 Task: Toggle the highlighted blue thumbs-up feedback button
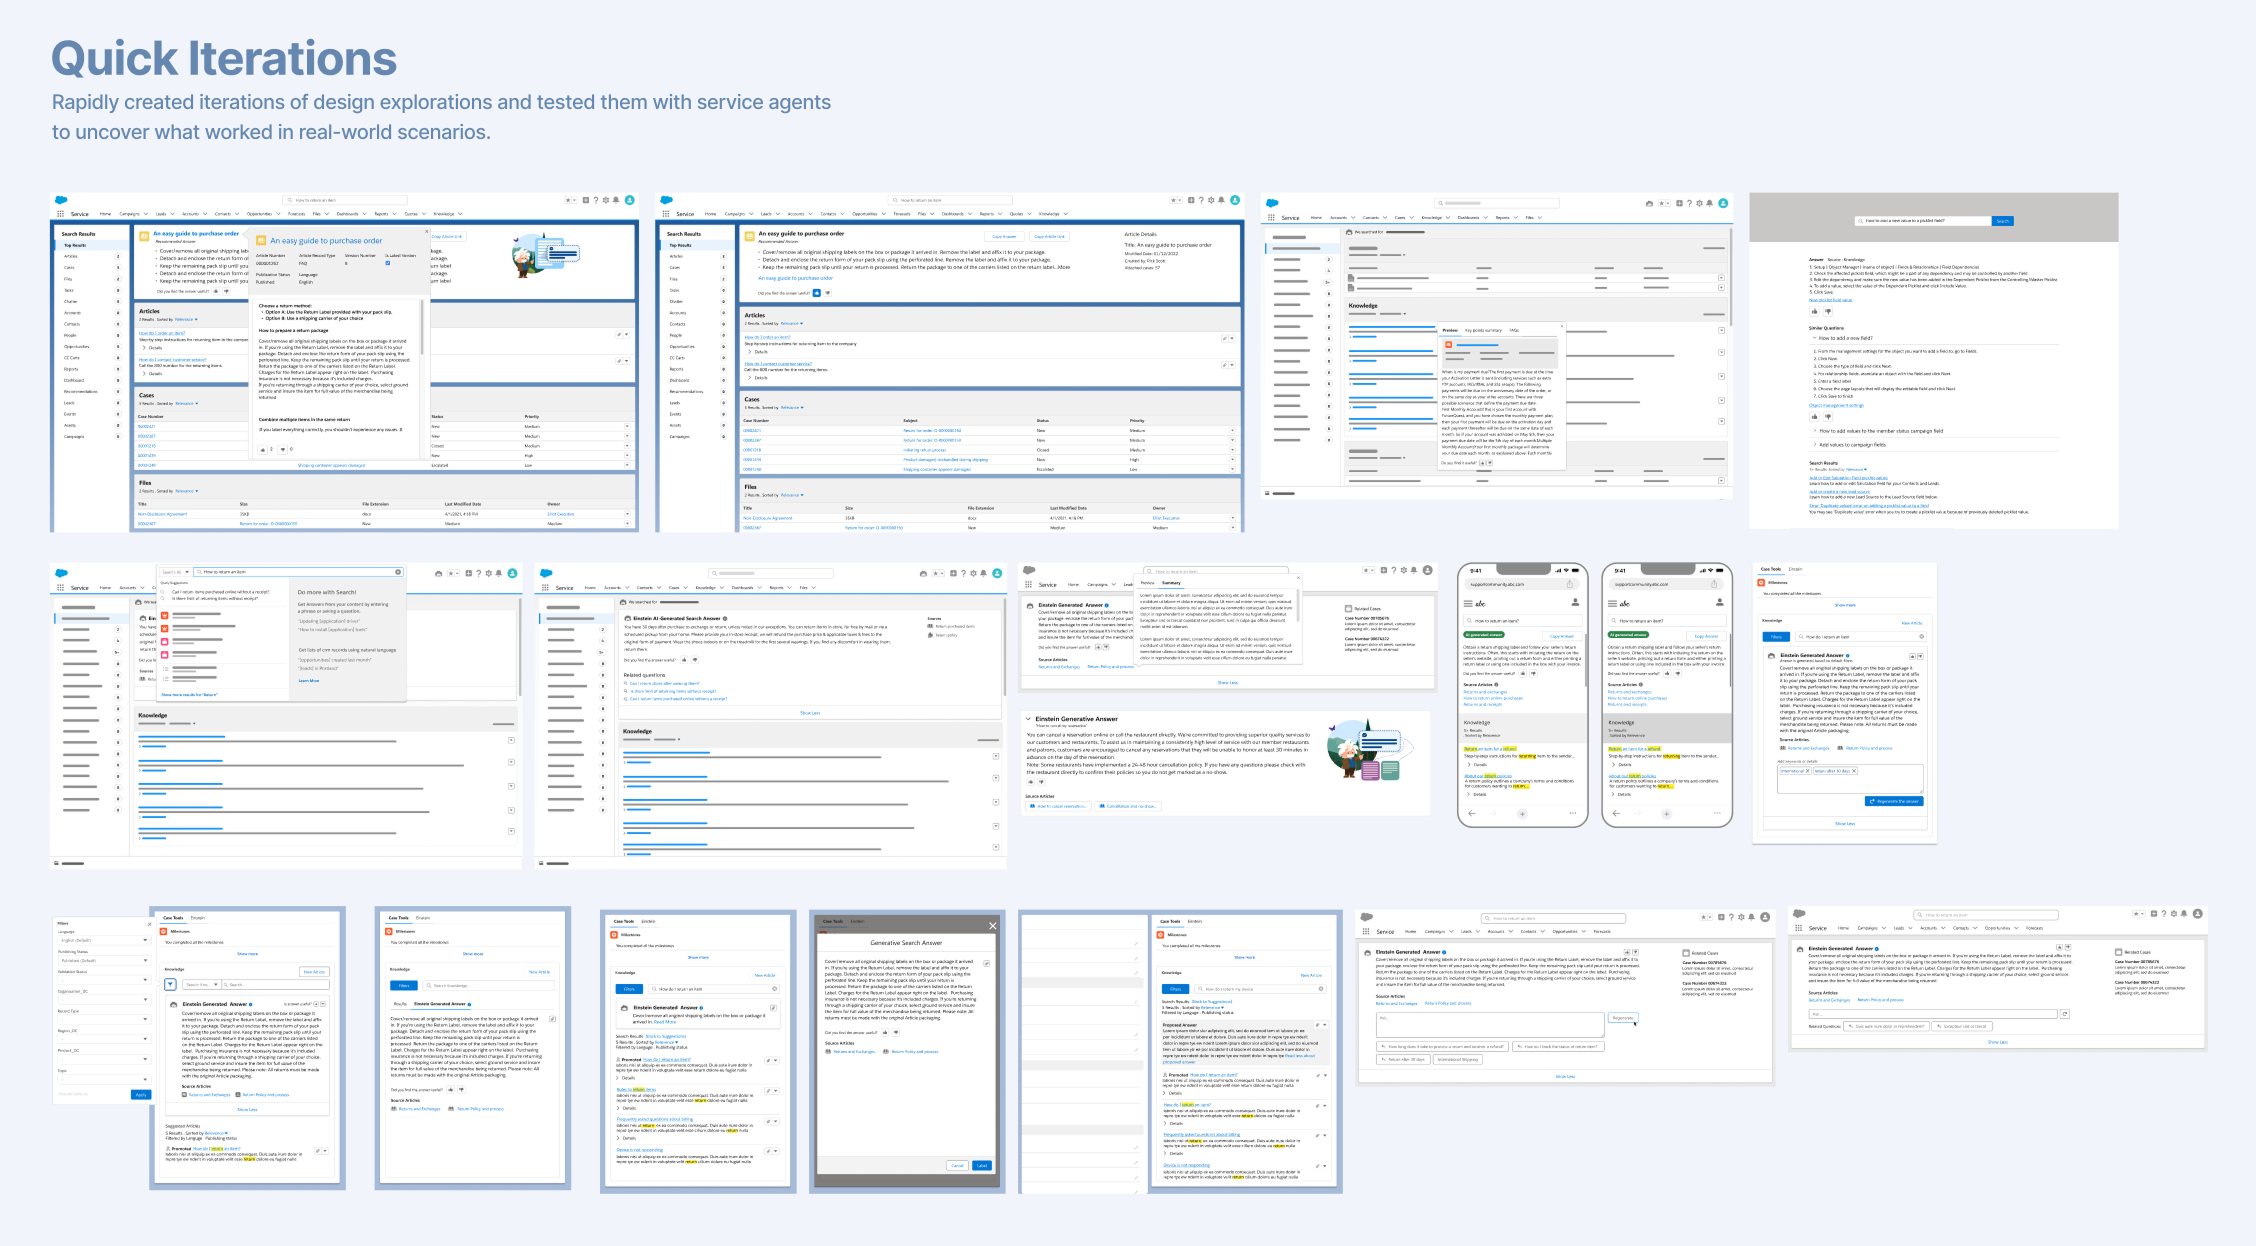[x=816, y=293]
